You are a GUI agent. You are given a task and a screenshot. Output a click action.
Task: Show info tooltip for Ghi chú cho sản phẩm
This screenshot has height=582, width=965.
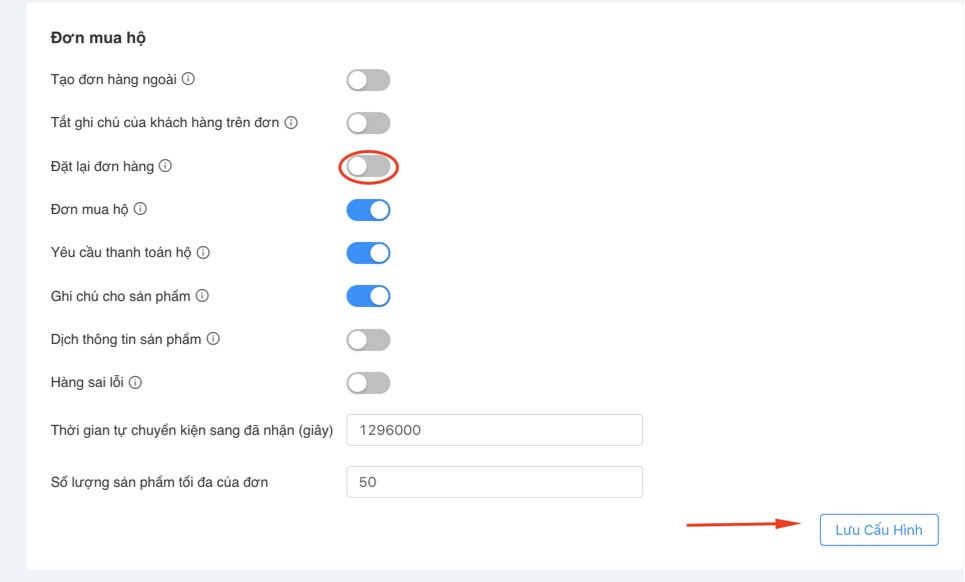pyautogui.click(x=202, y=296)
